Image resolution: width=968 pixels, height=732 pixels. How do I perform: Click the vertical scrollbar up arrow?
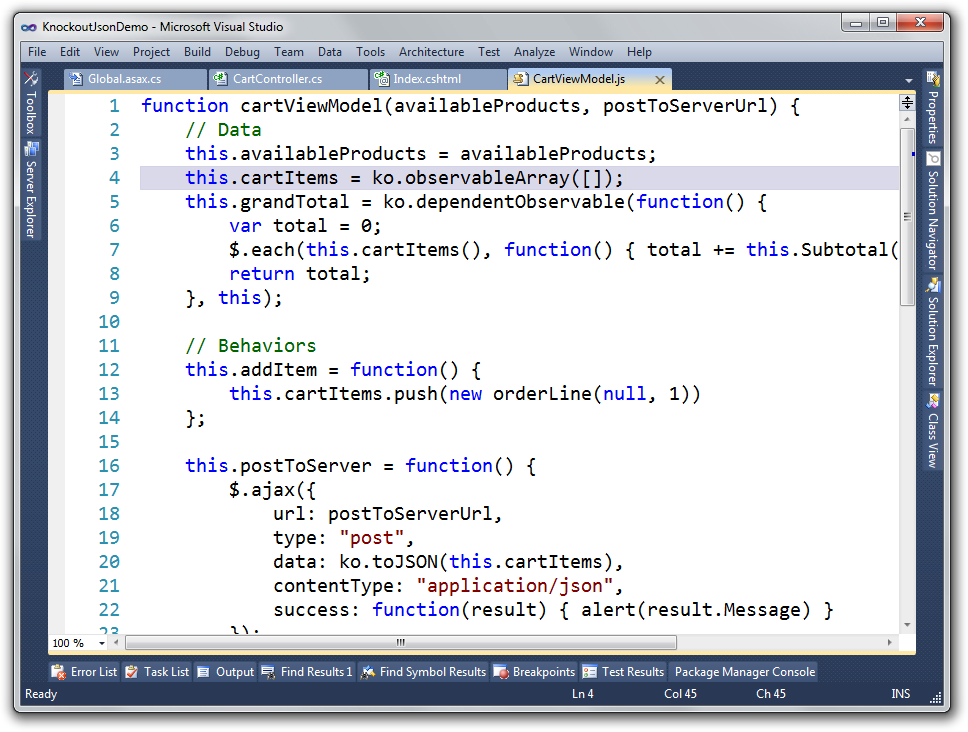[907, 120]
